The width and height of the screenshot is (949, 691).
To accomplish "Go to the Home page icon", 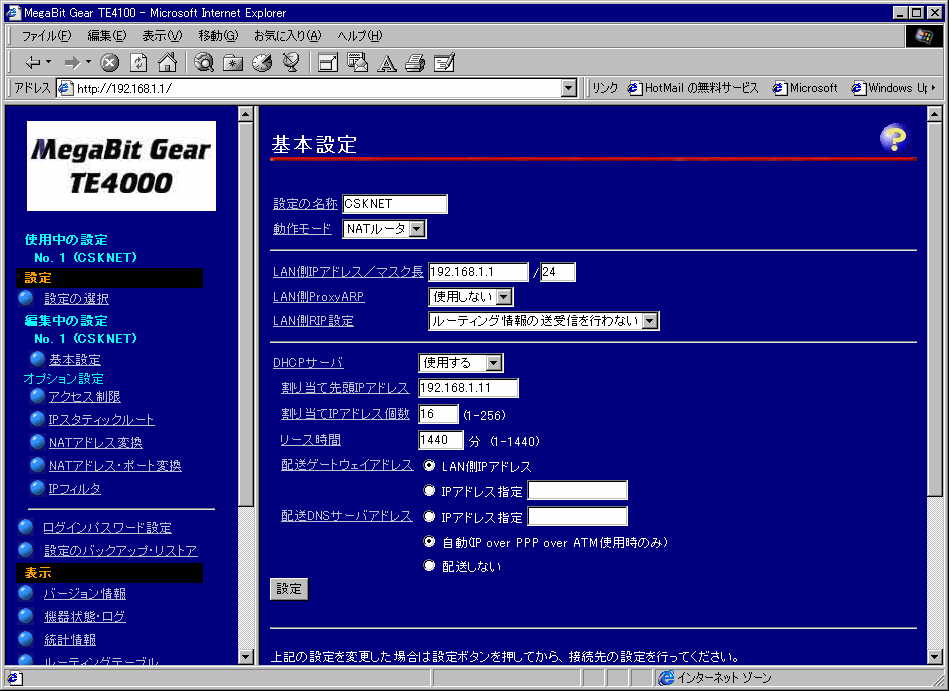I will coord(168,62).
